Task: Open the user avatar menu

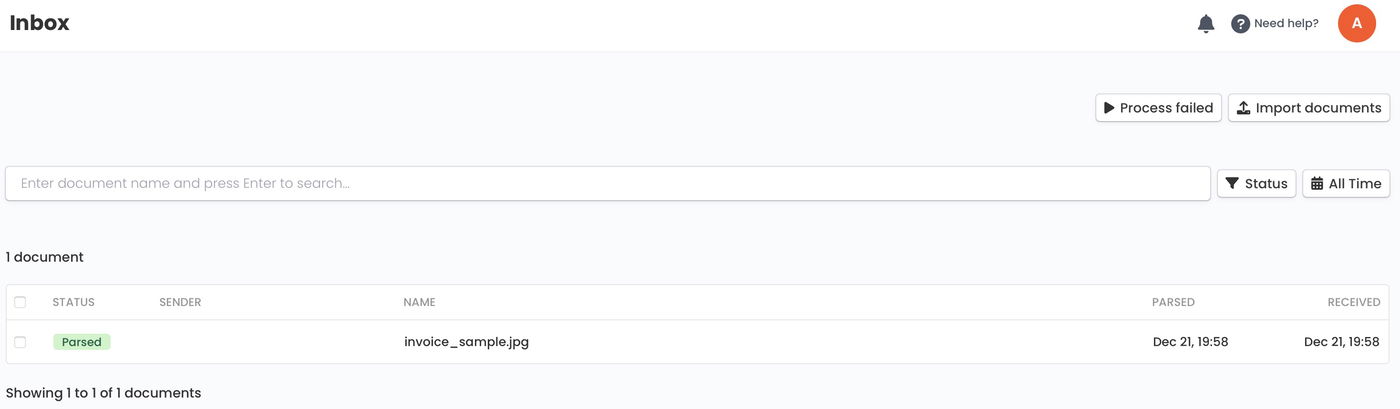Action: (x=1357, y=23)
